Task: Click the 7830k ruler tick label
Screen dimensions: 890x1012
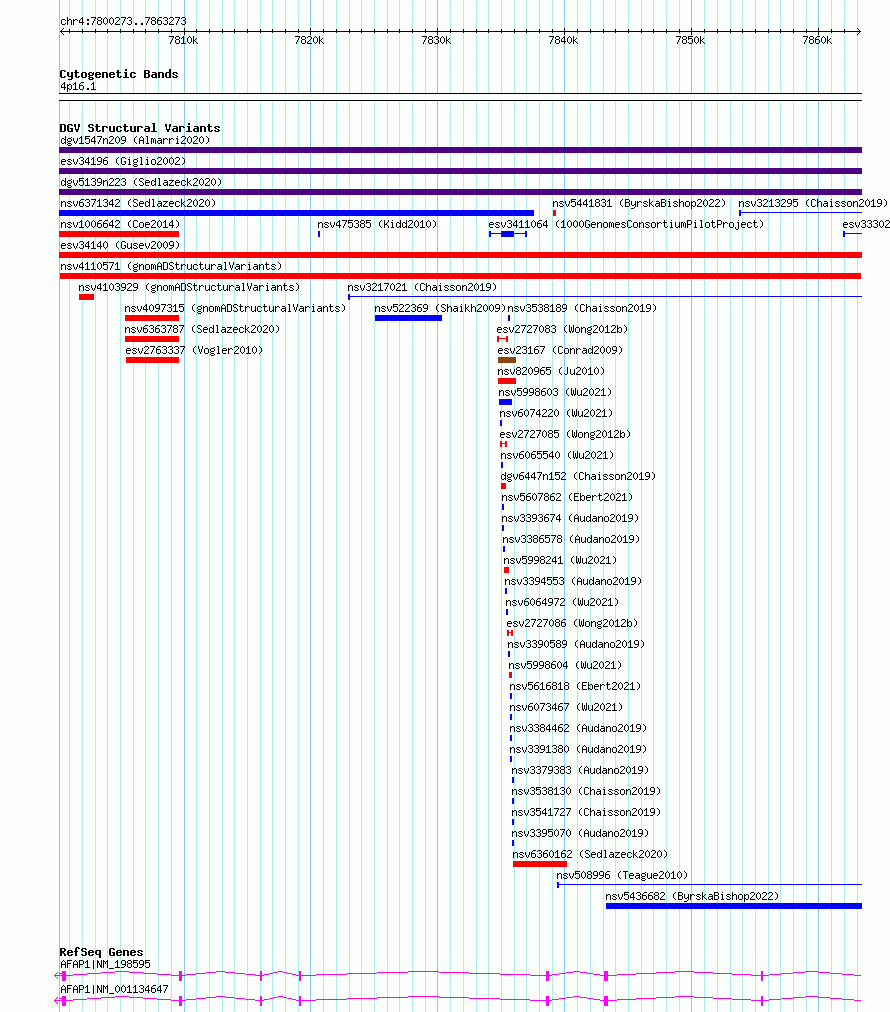Action: click(x=436, y=40)
